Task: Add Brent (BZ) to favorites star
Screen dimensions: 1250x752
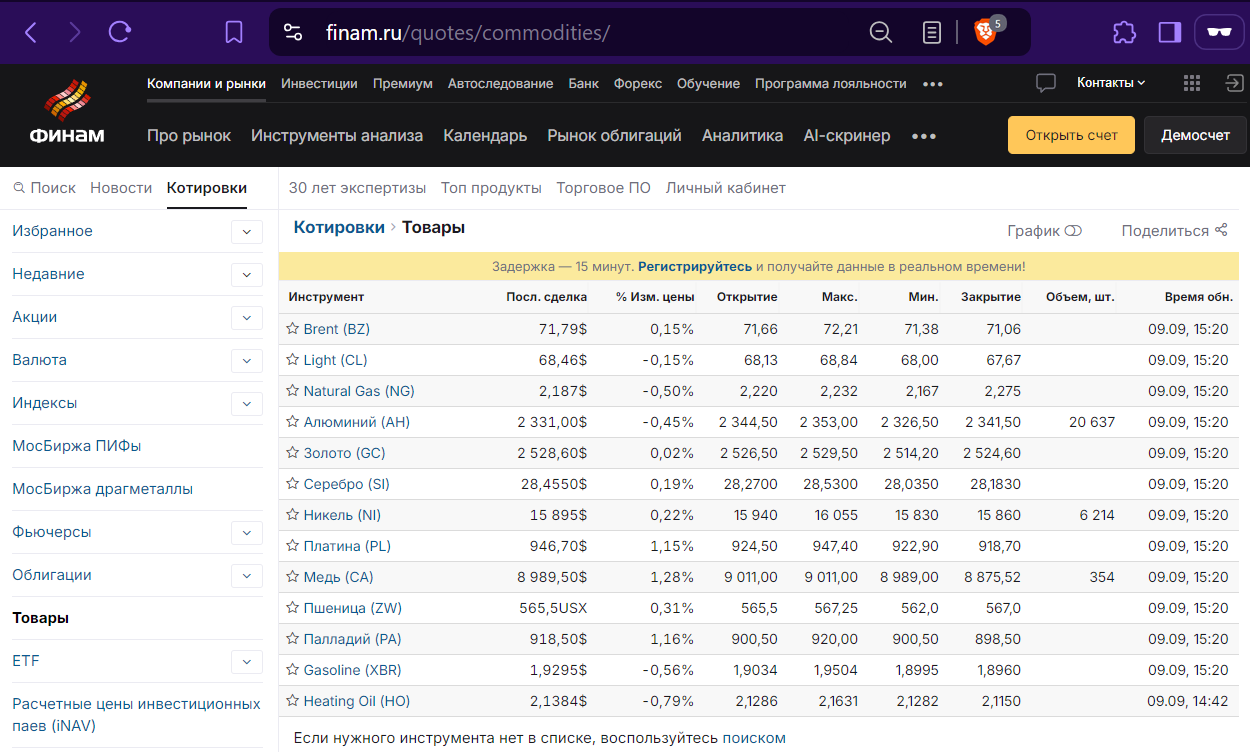Action: pos(293,329)
